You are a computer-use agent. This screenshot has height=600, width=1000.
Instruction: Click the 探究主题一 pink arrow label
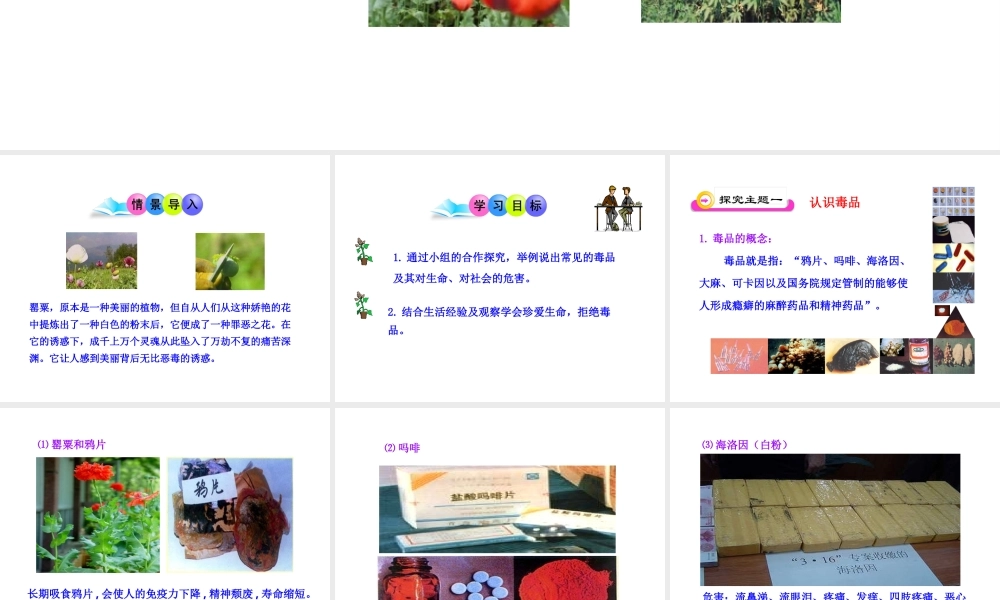743,201
